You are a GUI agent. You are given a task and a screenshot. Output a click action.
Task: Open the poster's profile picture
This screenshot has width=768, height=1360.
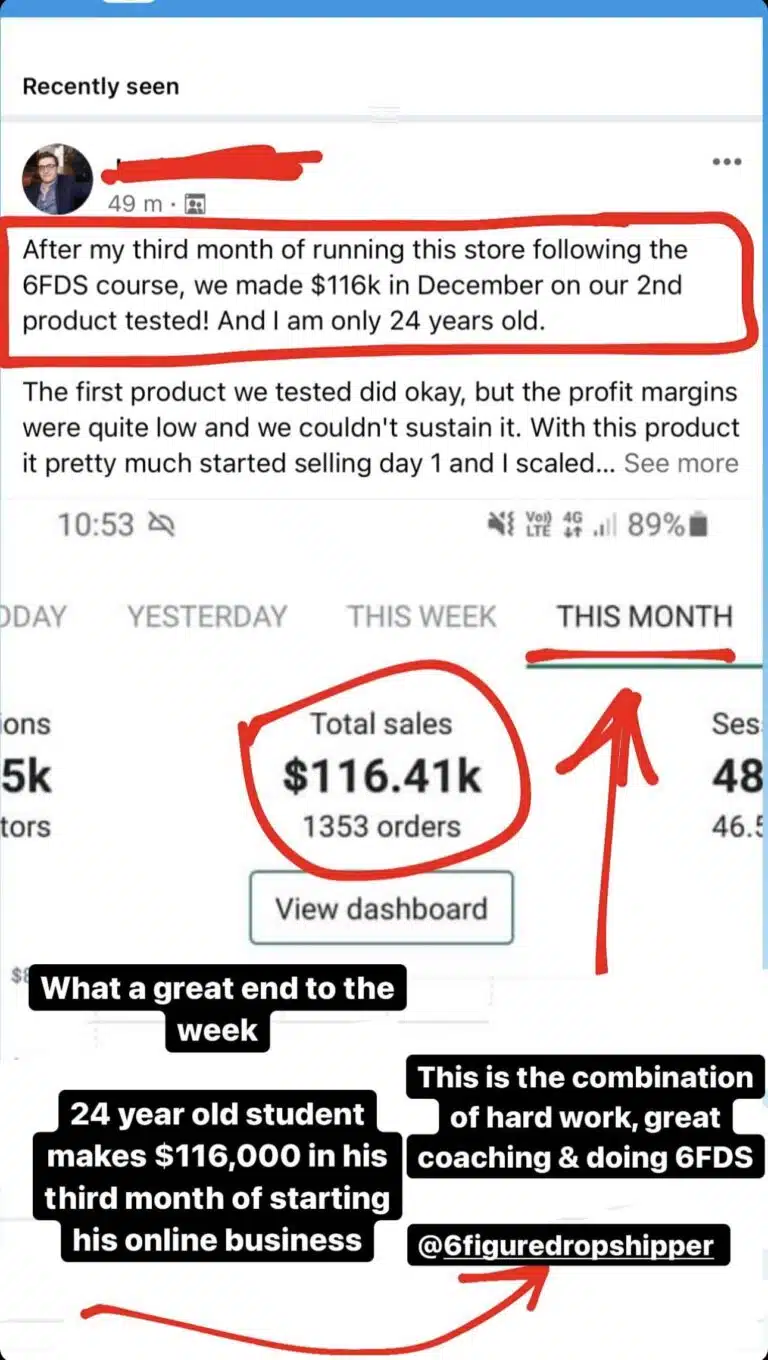tap(57, 179)
